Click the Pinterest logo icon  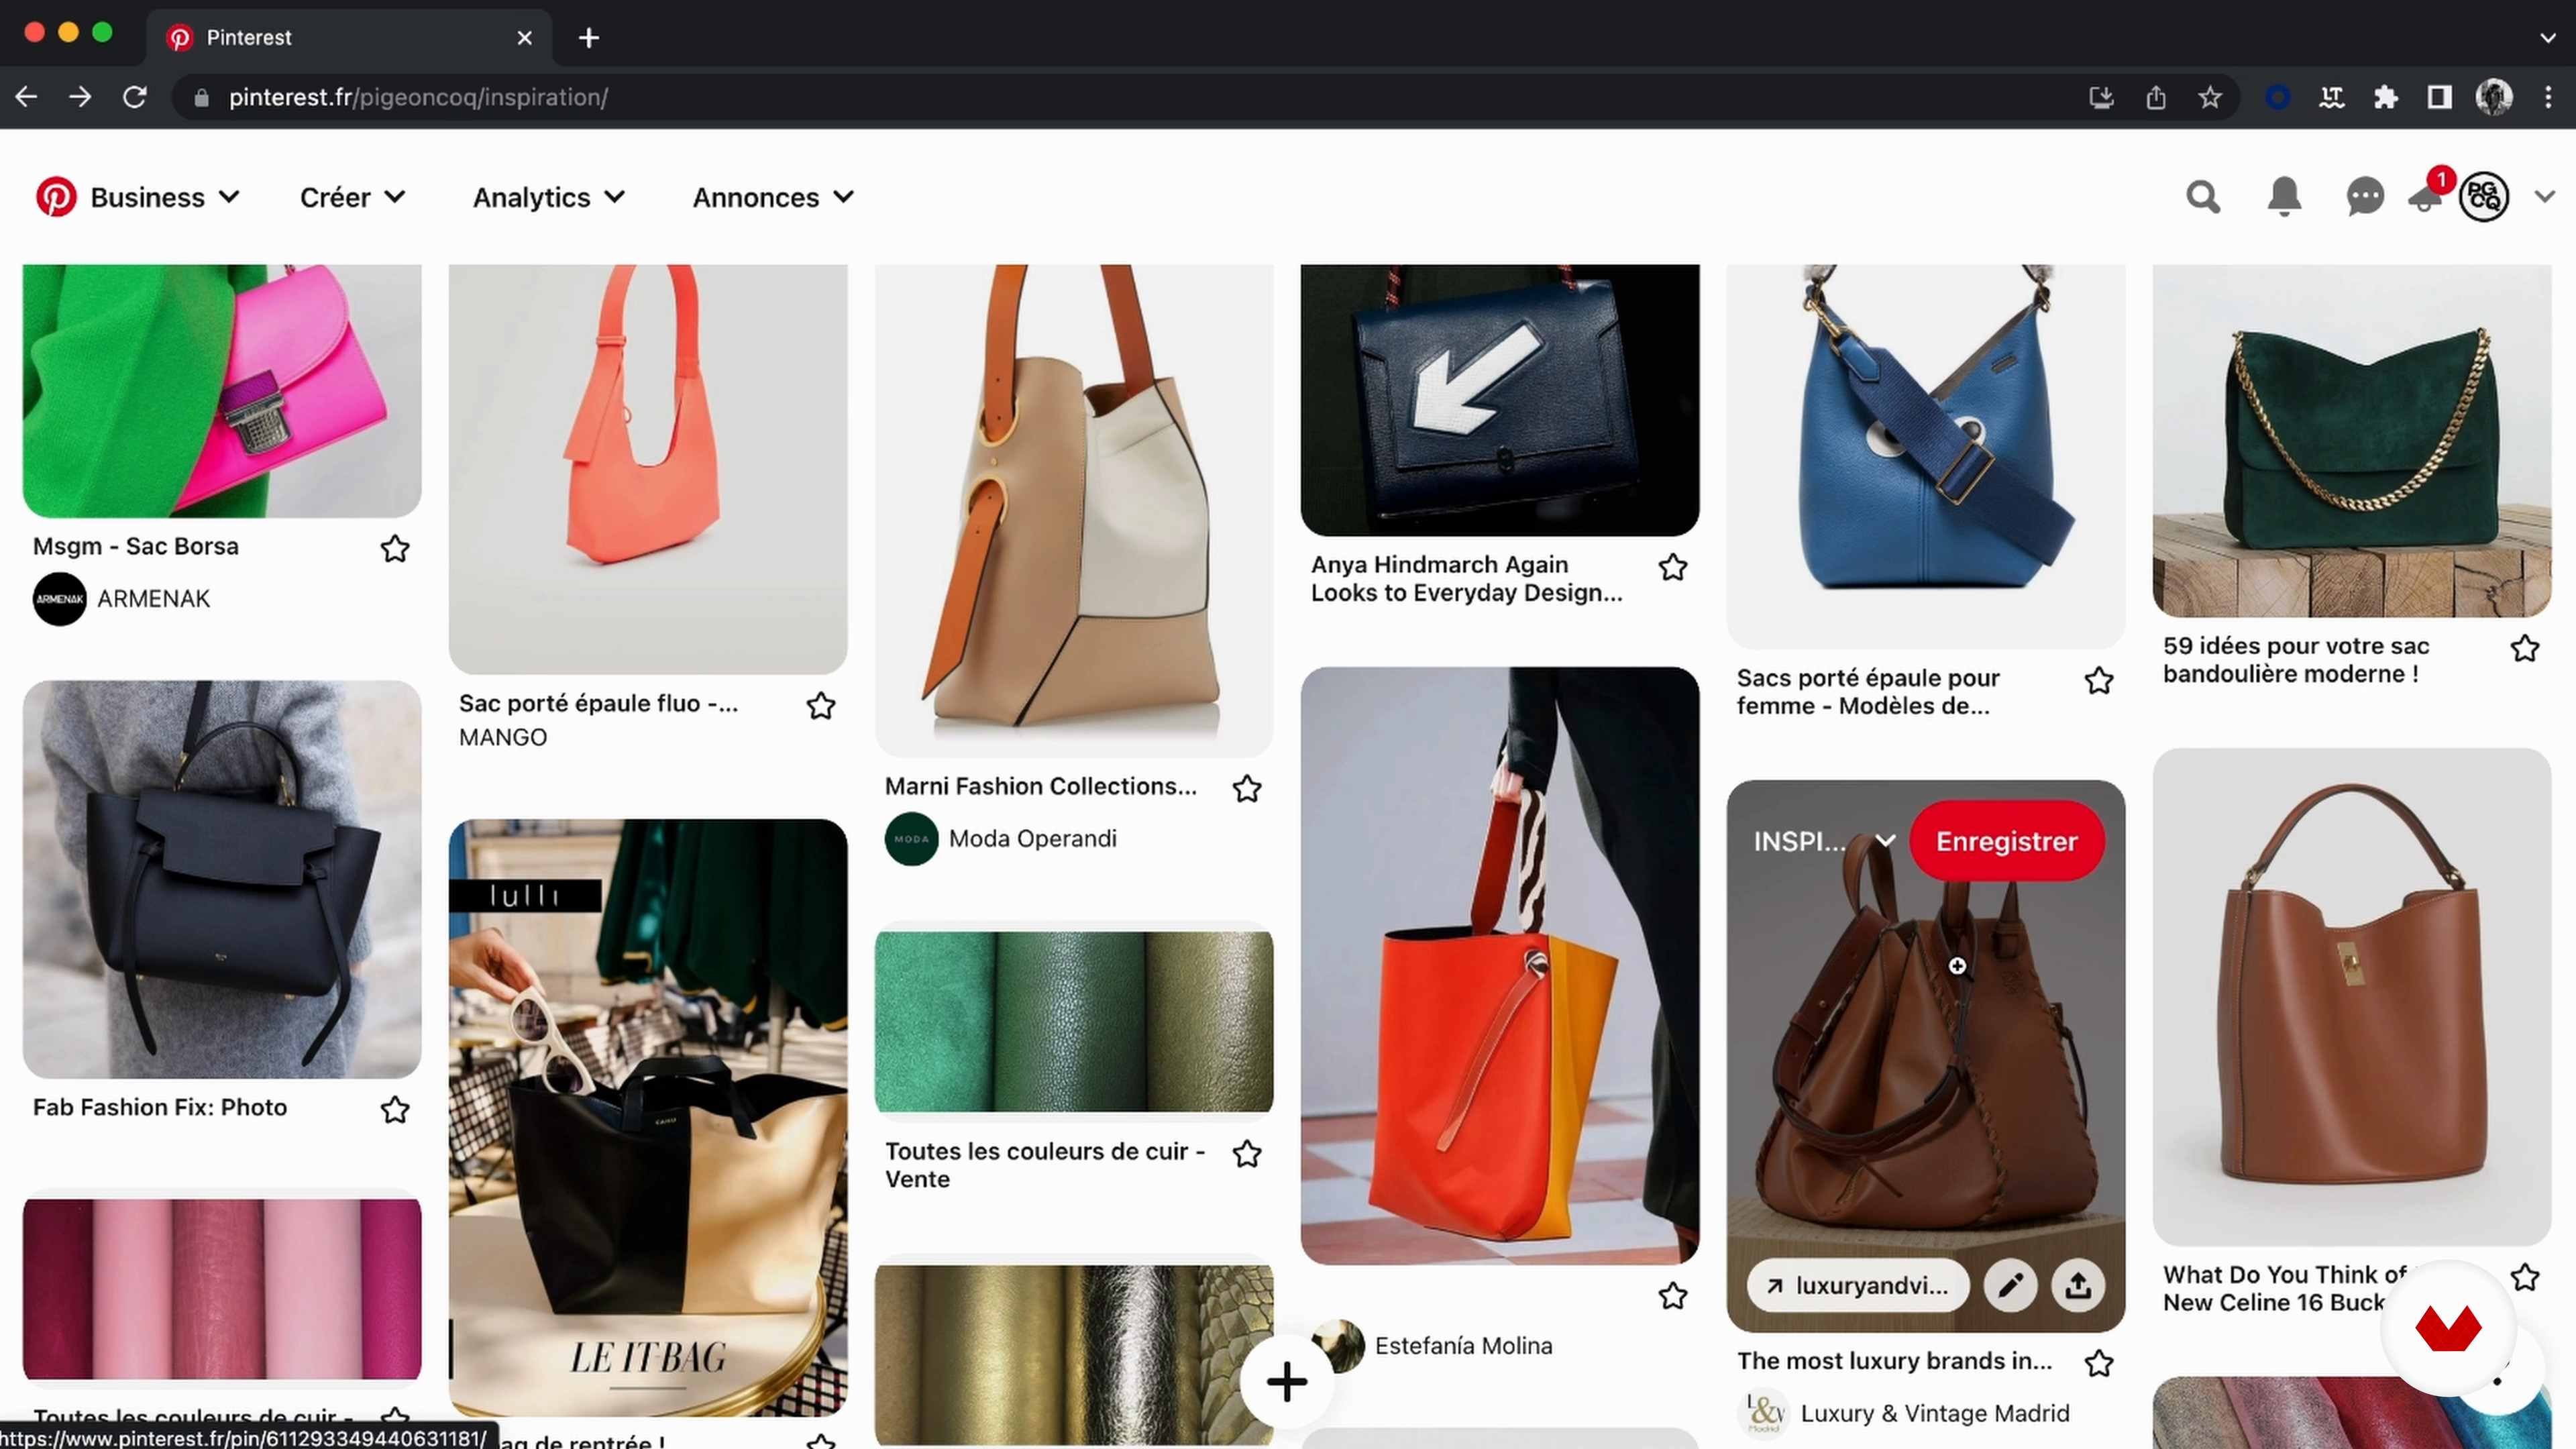(x=56, y=197)
